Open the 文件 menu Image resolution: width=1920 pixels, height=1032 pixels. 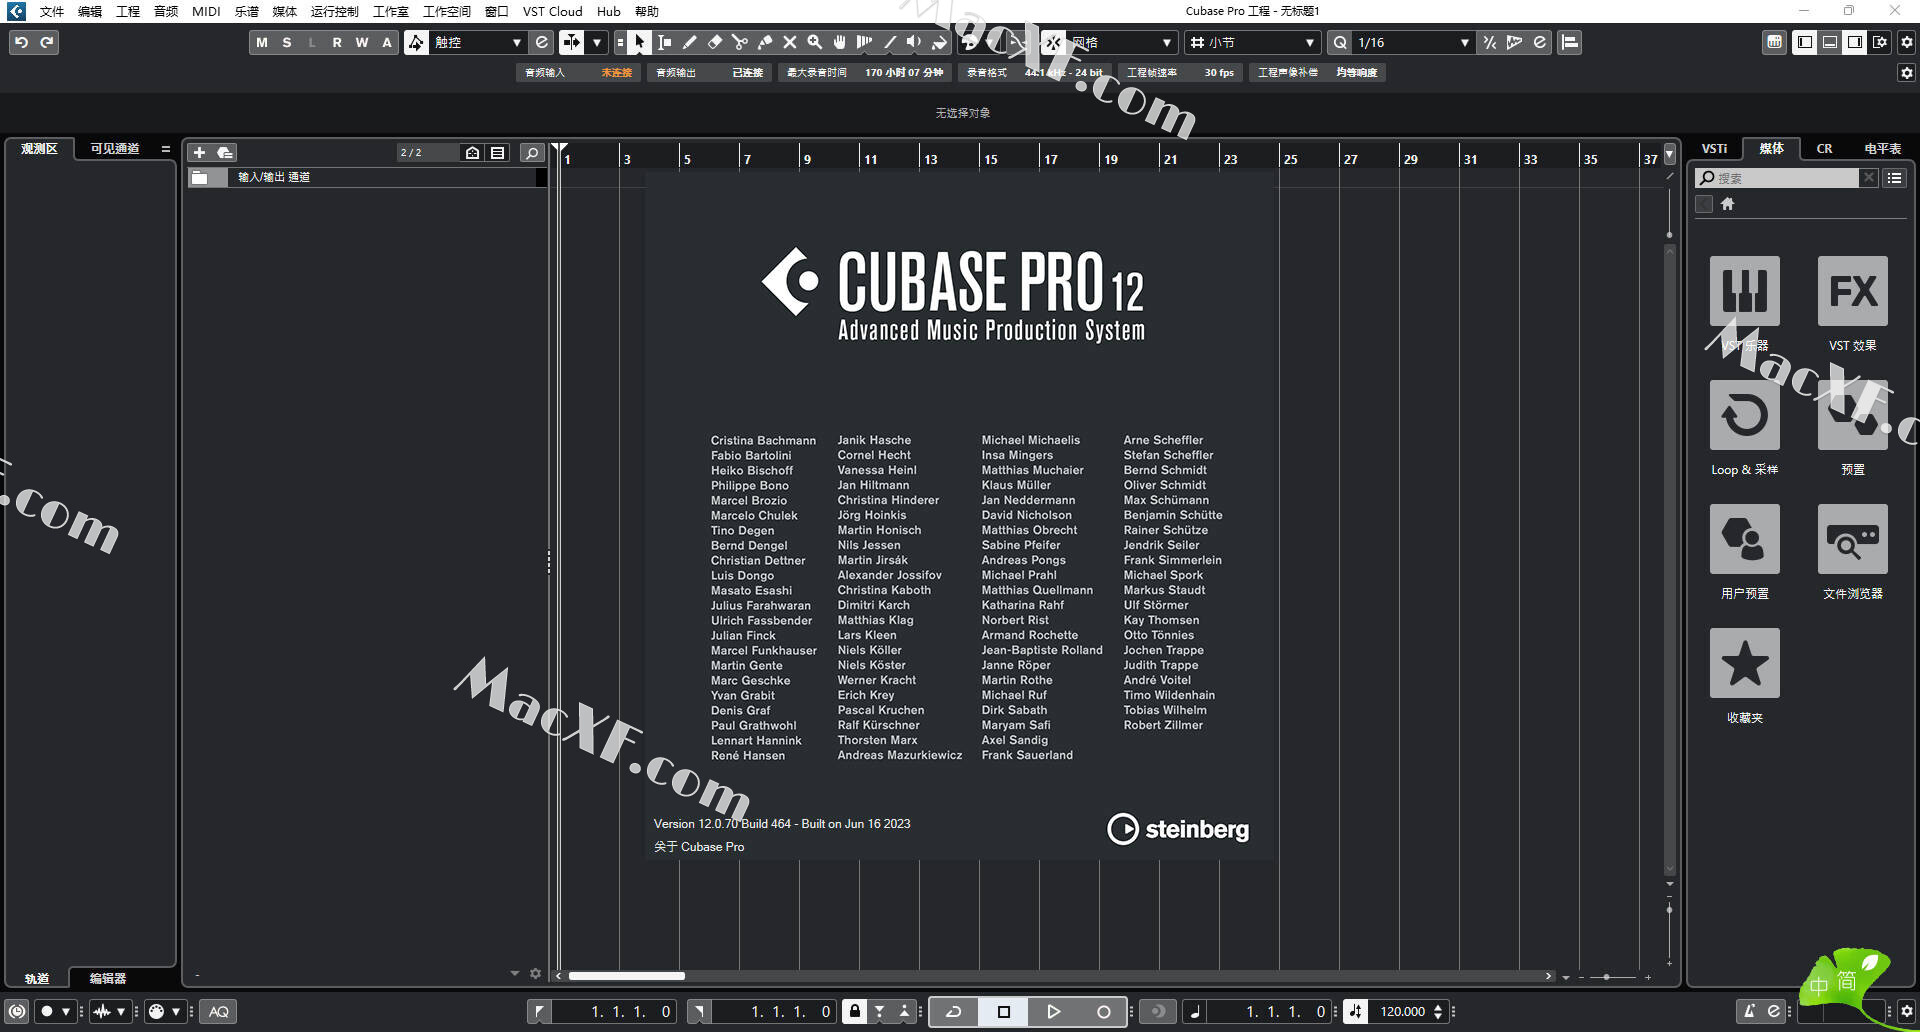[x=52, y=11]
